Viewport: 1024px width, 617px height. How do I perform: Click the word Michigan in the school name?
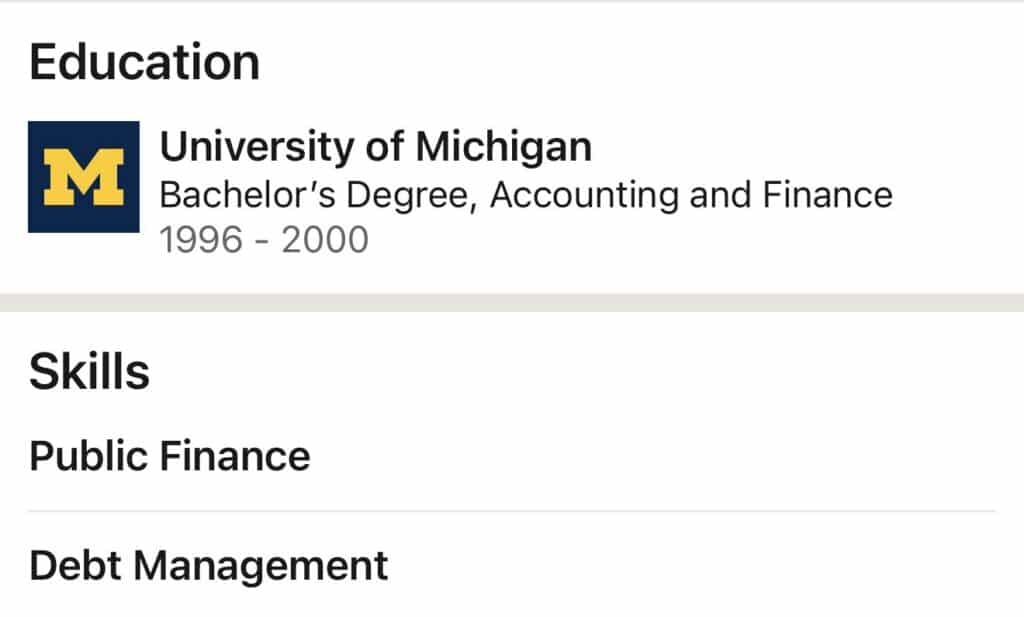click(x=503, y=147)
